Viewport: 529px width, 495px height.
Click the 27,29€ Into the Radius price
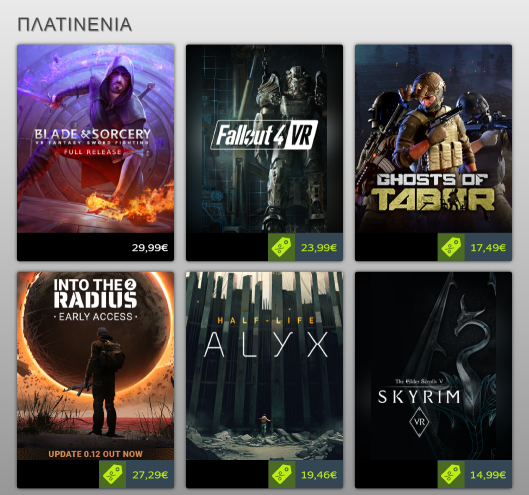pos(150,475)
